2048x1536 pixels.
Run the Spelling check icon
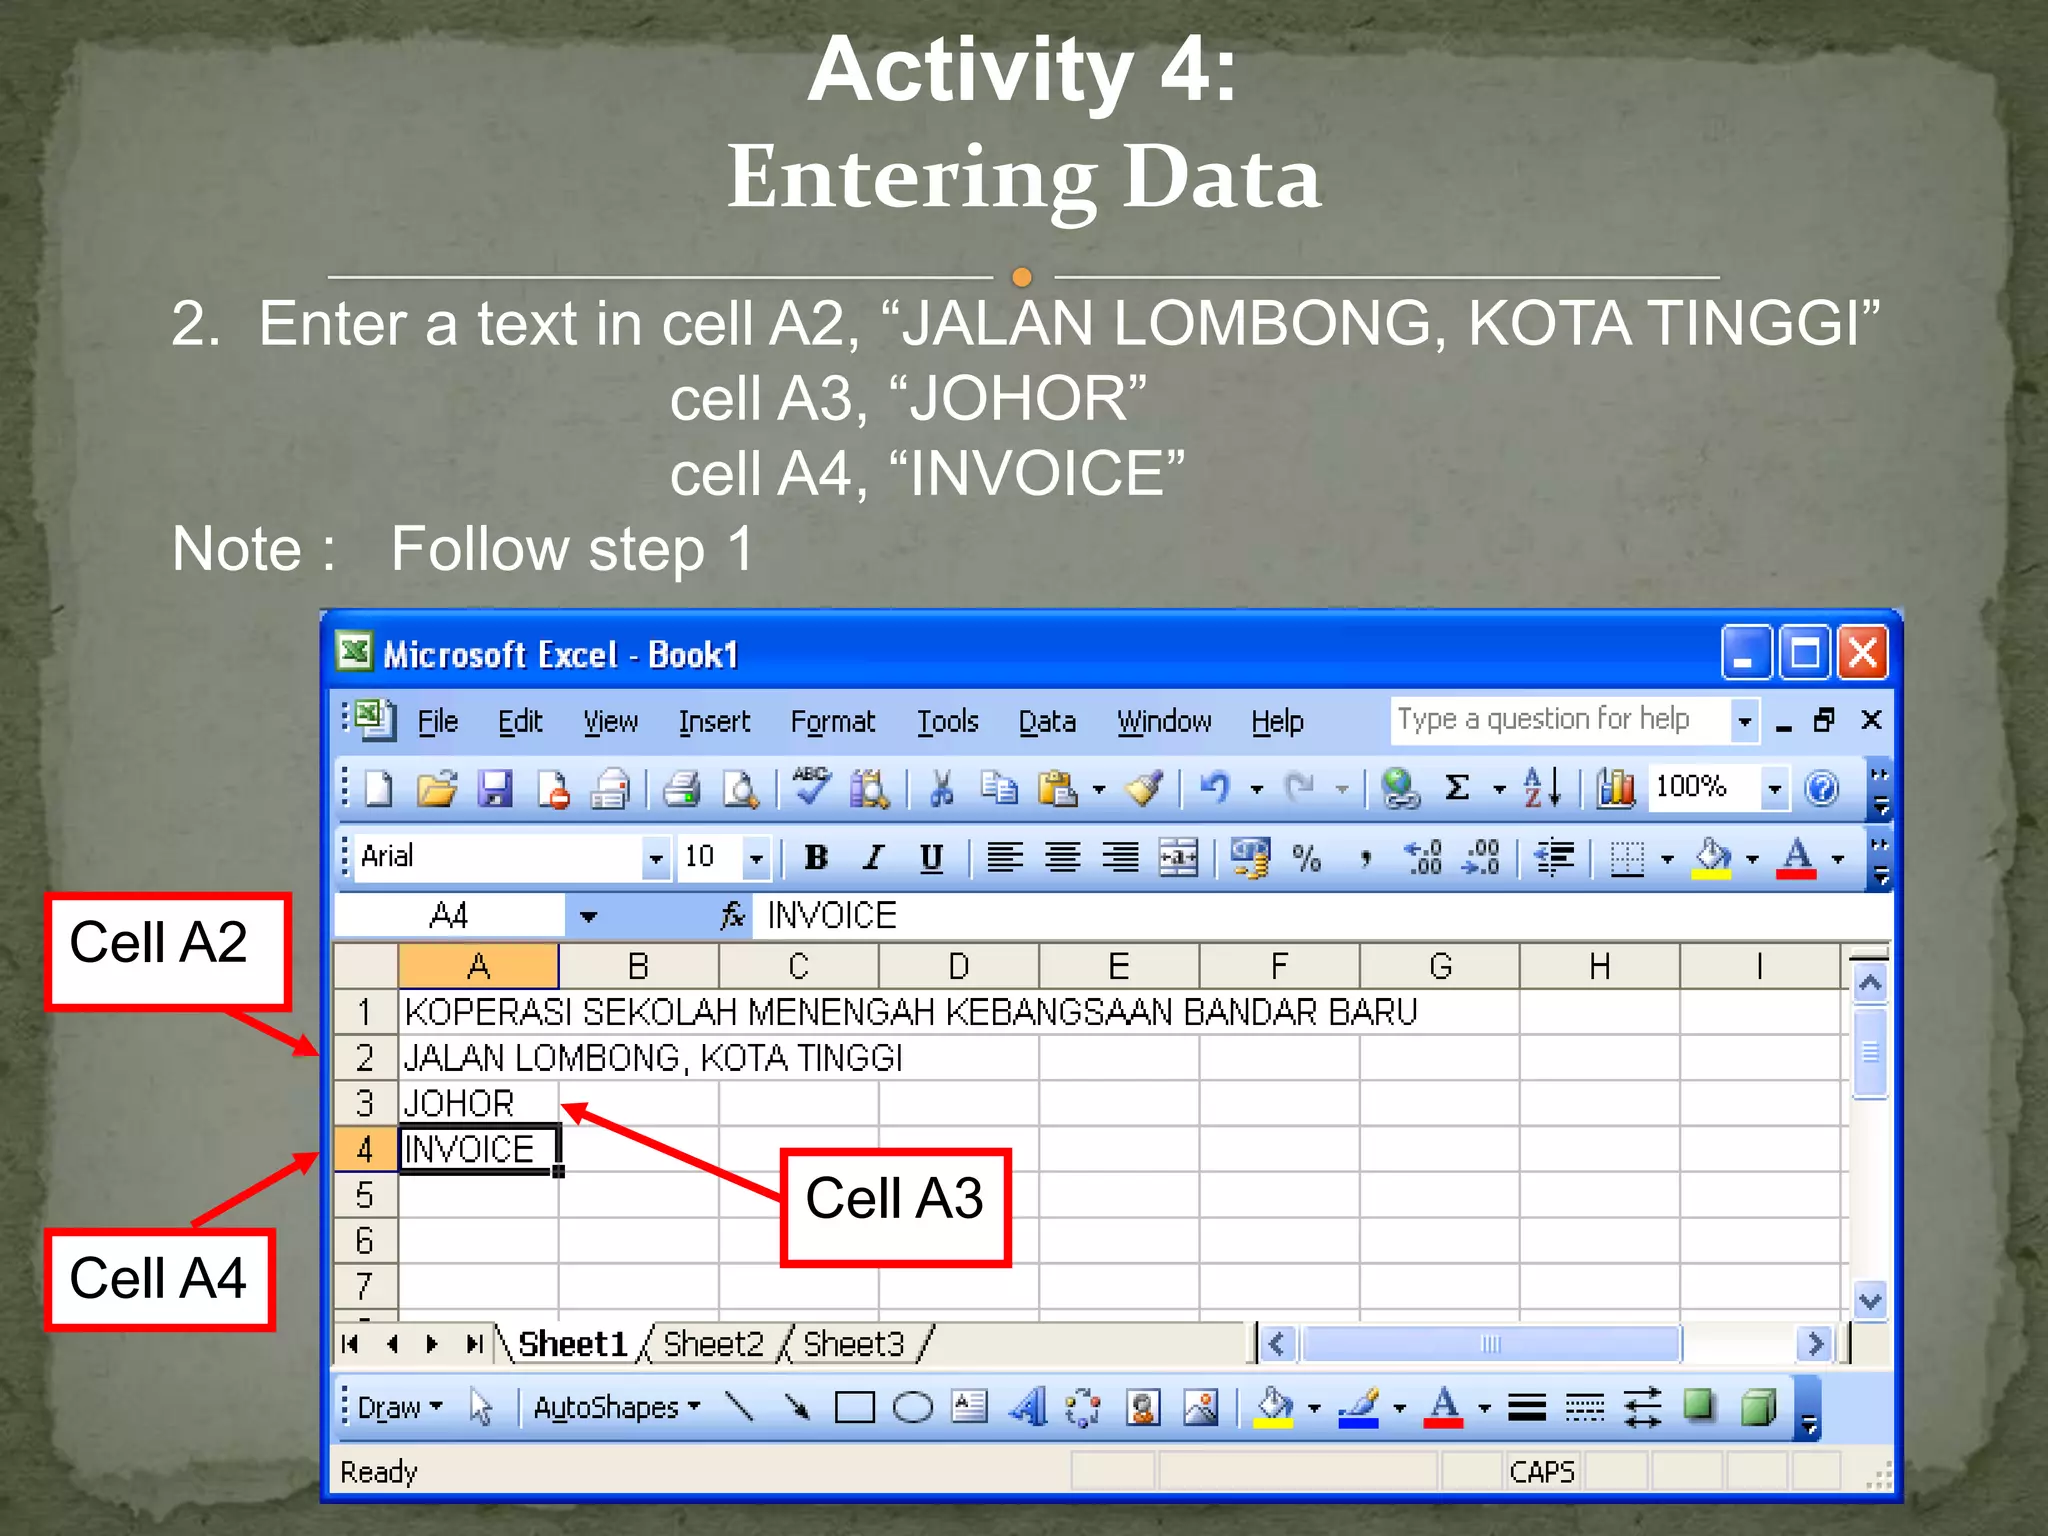(x=812, y=787)
